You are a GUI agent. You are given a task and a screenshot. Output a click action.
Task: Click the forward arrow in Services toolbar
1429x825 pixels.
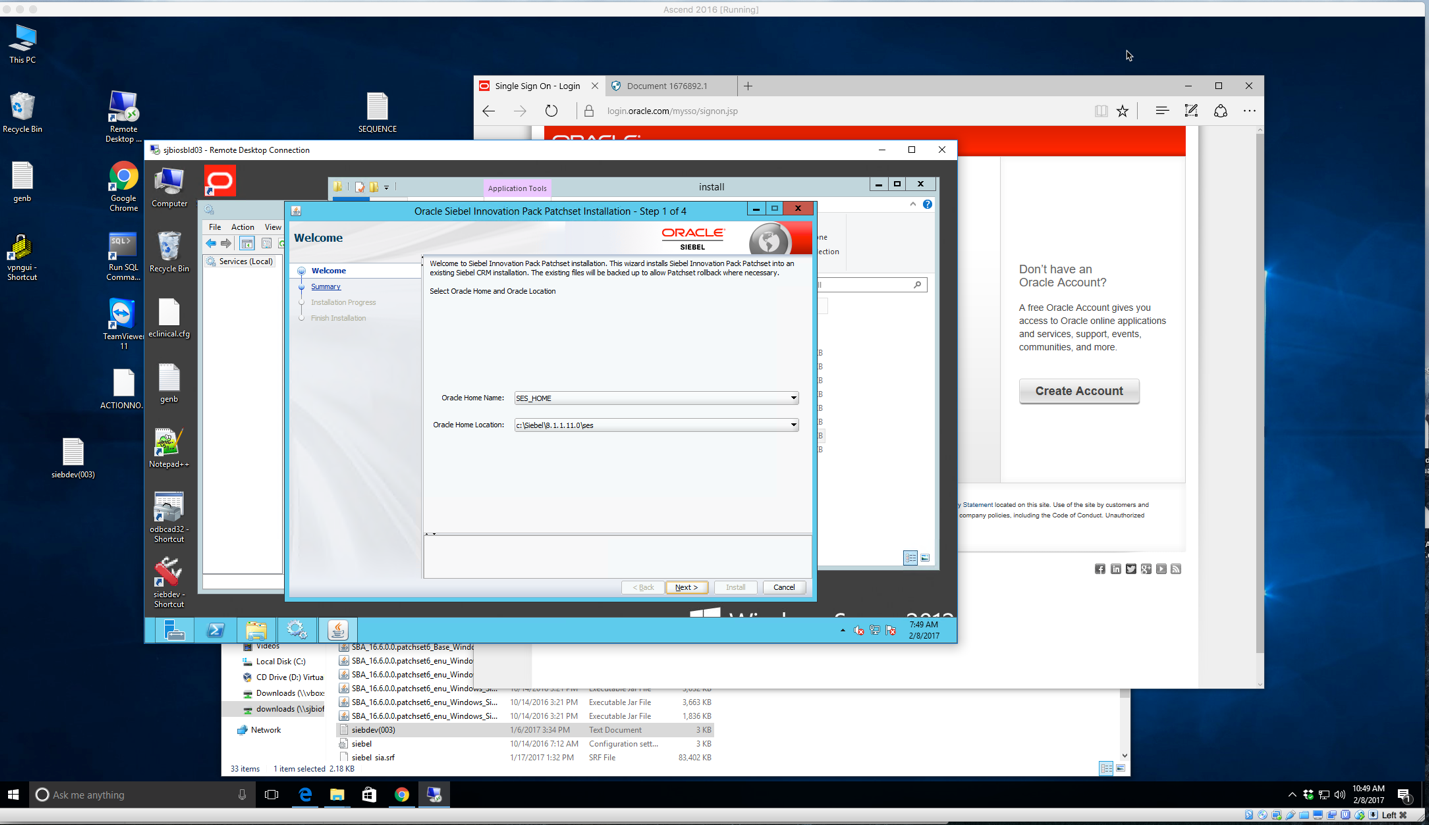tap(226, 244)
